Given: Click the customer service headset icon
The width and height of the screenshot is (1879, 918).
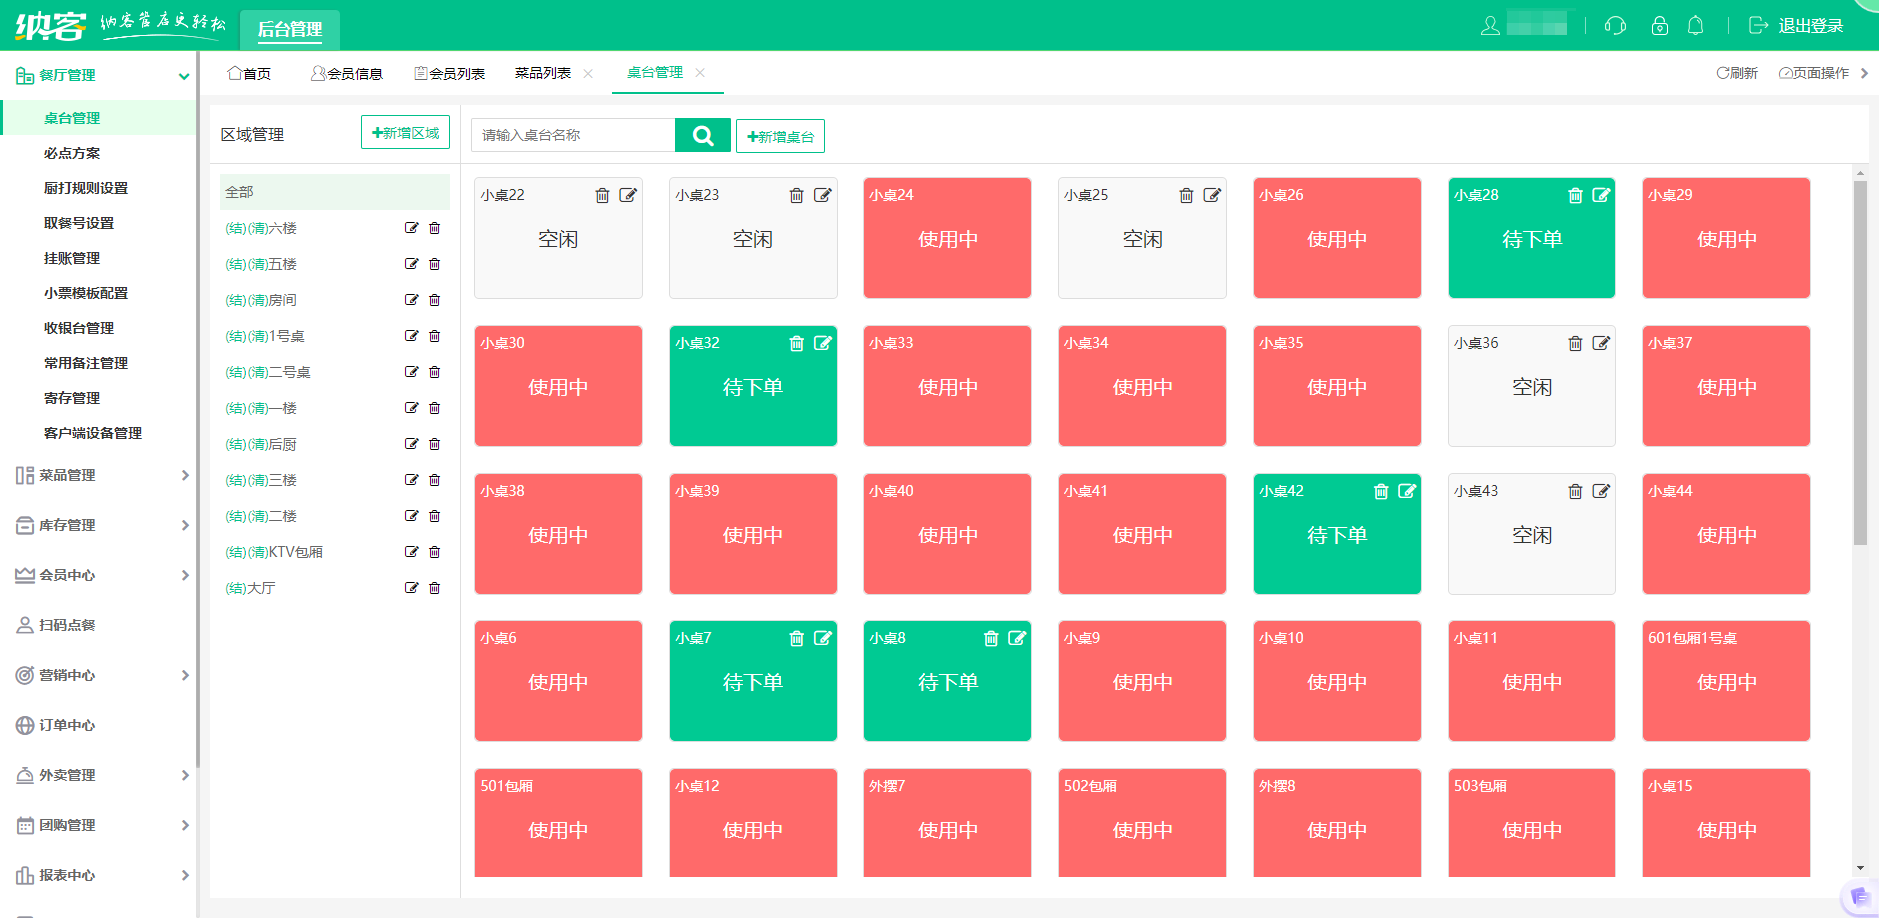Looking at the screenshot, I should tap(1615, 26).
